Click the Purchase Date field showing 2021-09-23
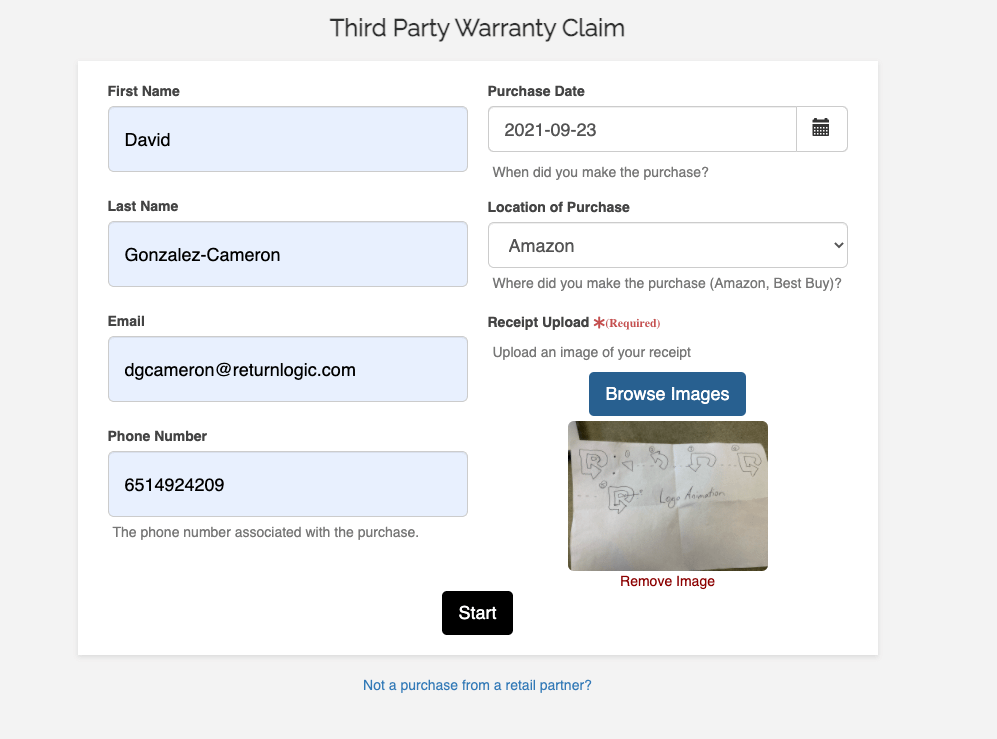The height and width of the screenshot is (739, 997). point(641,129)
